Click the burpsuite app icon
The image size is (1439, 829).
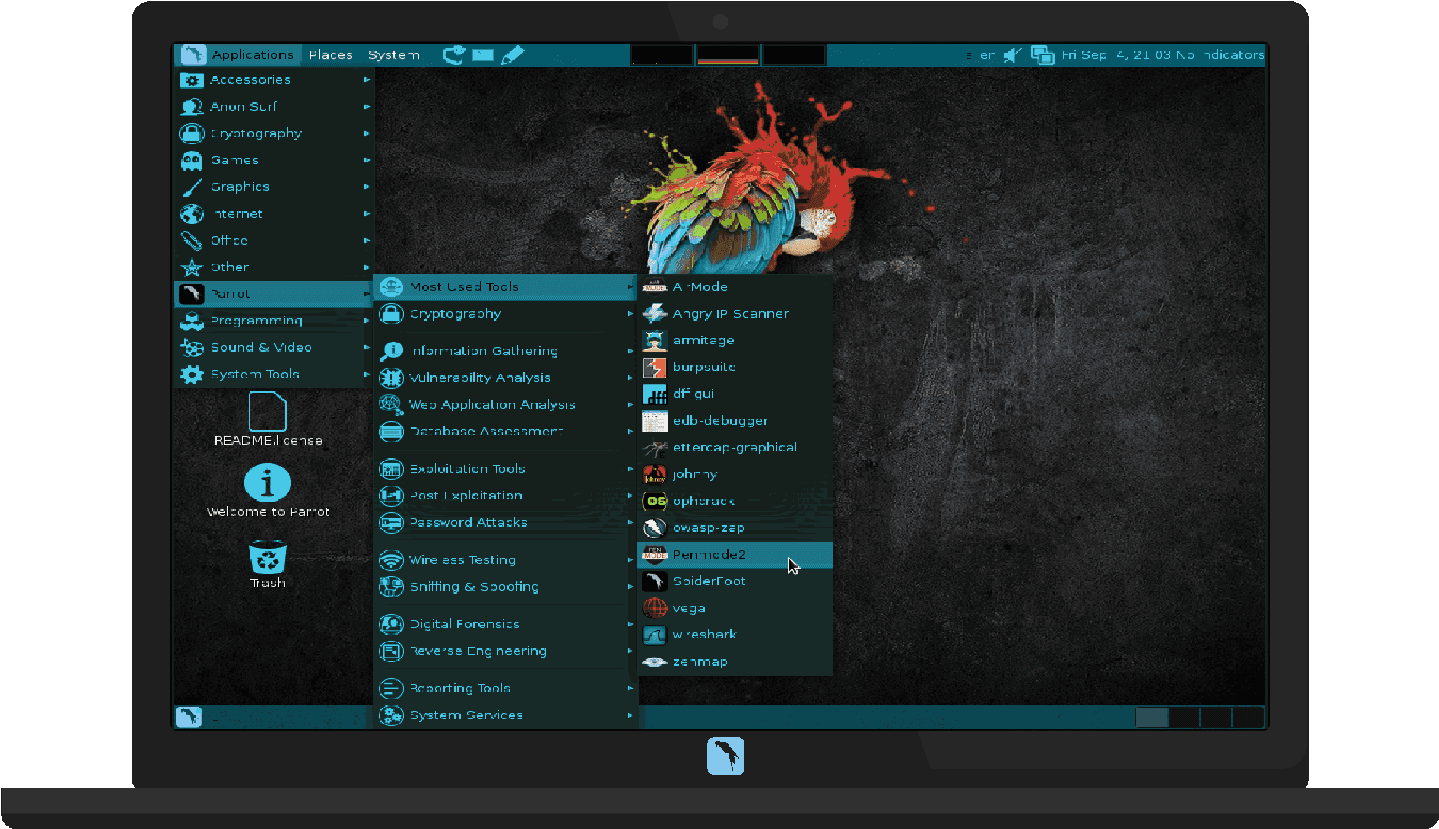point(654,367)
